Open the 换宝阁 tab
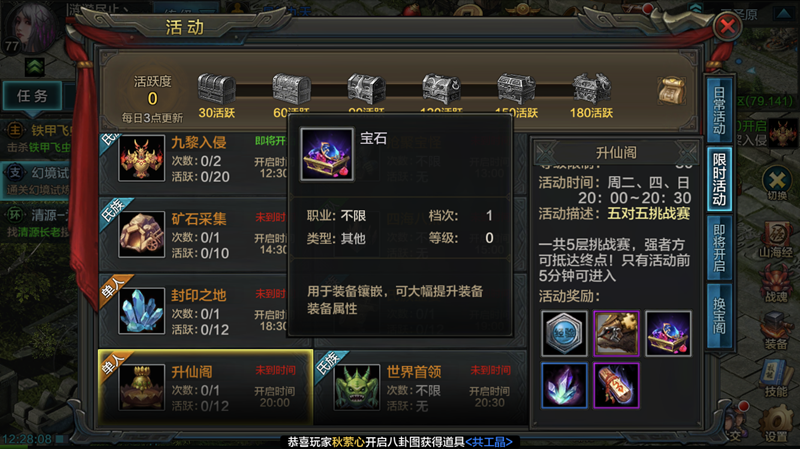This screenshot has height=449, width=800. tap(719, 316)
